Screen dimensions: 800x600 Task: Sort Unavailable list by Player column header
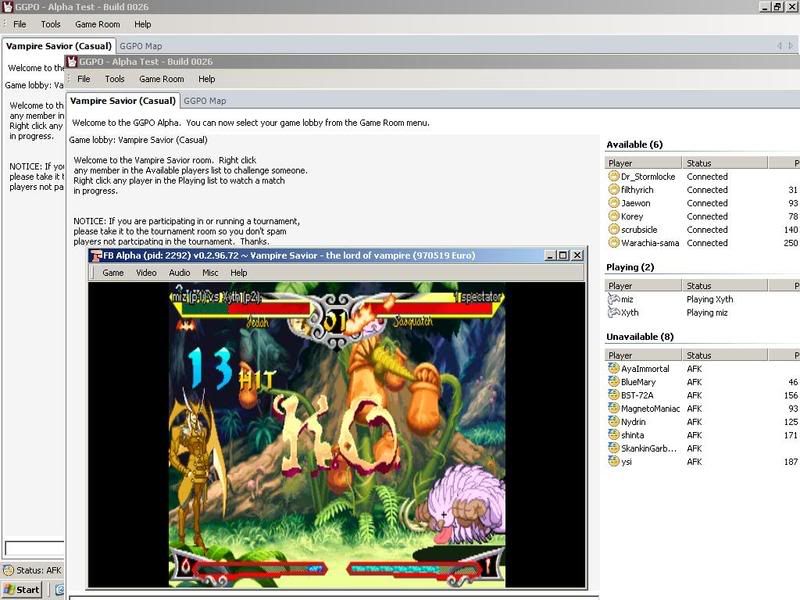coord(643,355)
